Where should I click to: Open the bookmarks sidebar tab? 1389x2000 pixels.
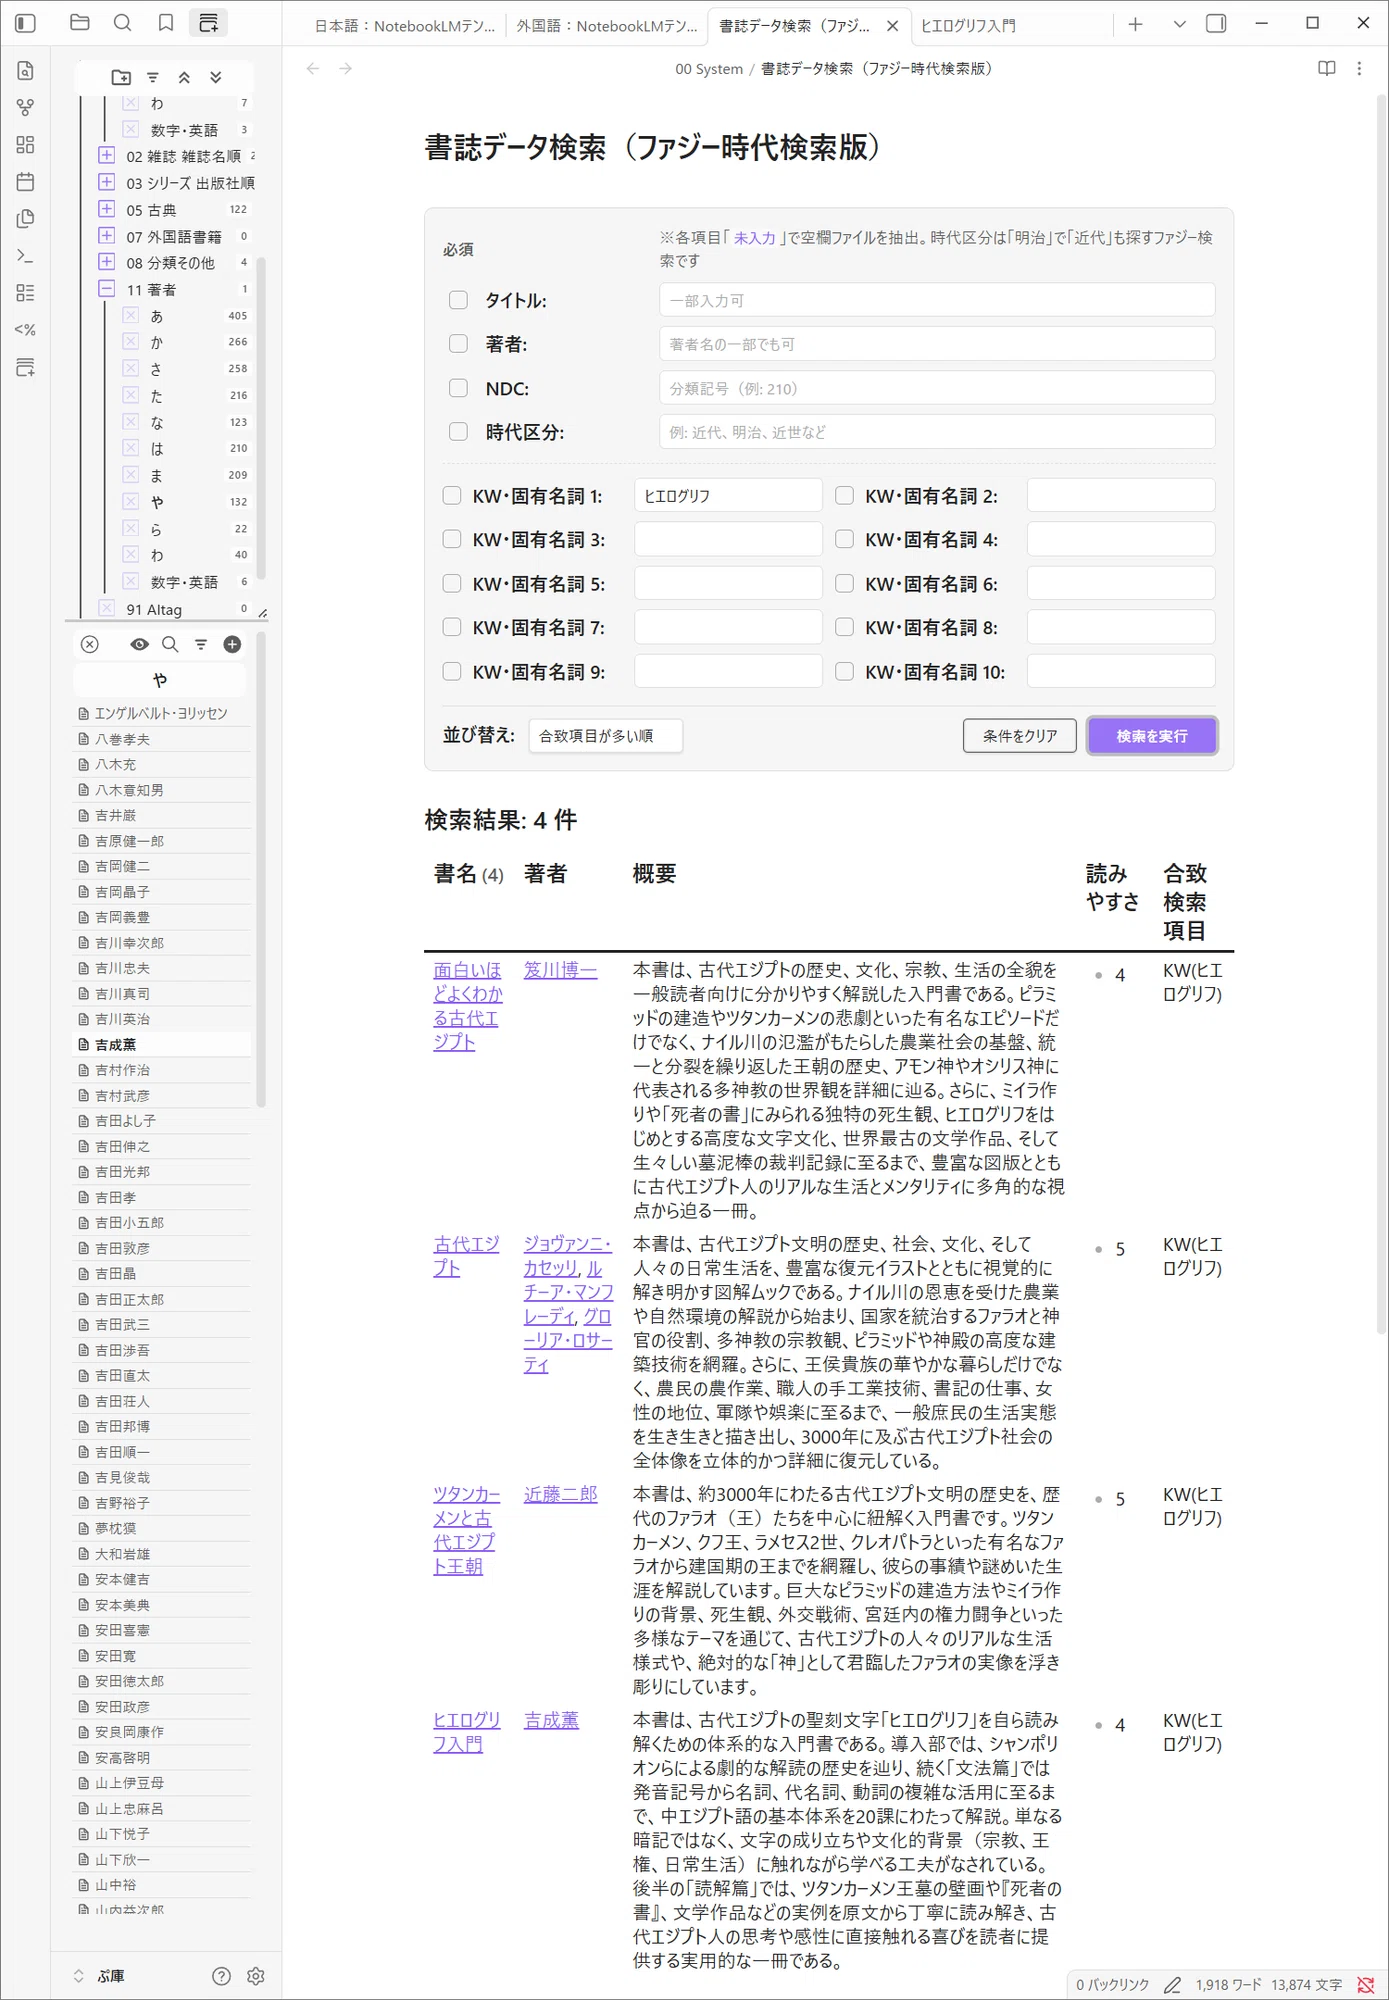tap(166, 23)
